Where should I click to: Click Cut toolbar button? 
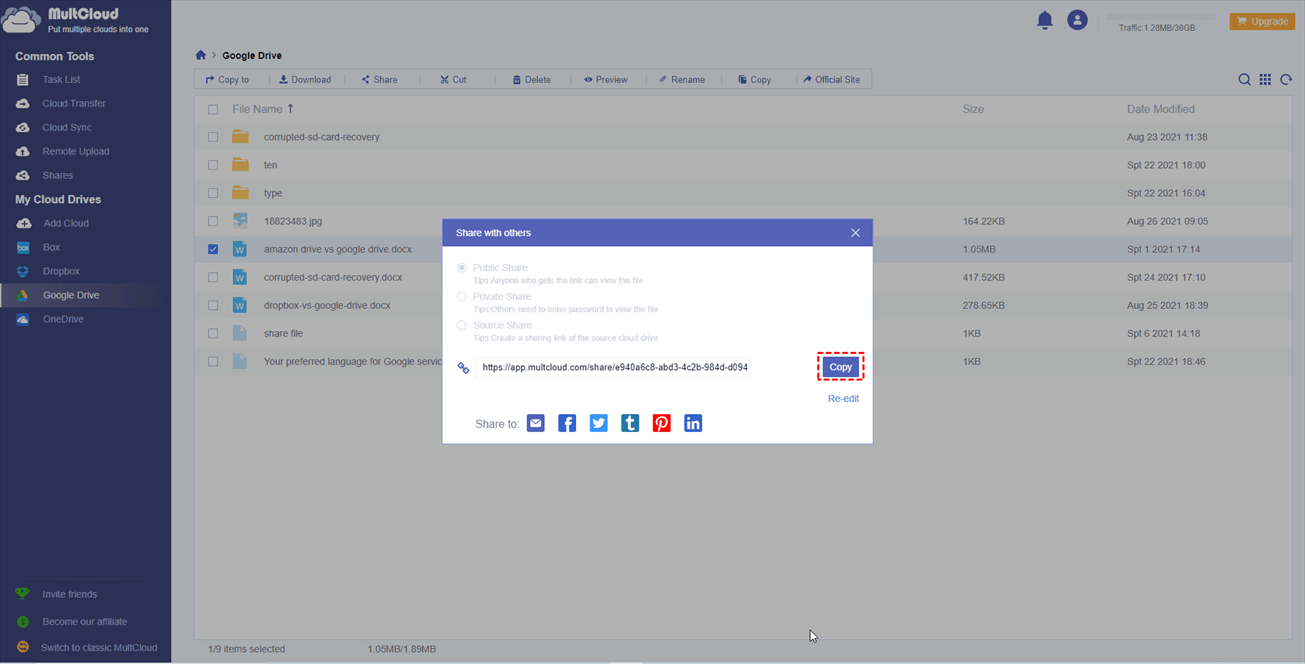(x=453, y=79)
